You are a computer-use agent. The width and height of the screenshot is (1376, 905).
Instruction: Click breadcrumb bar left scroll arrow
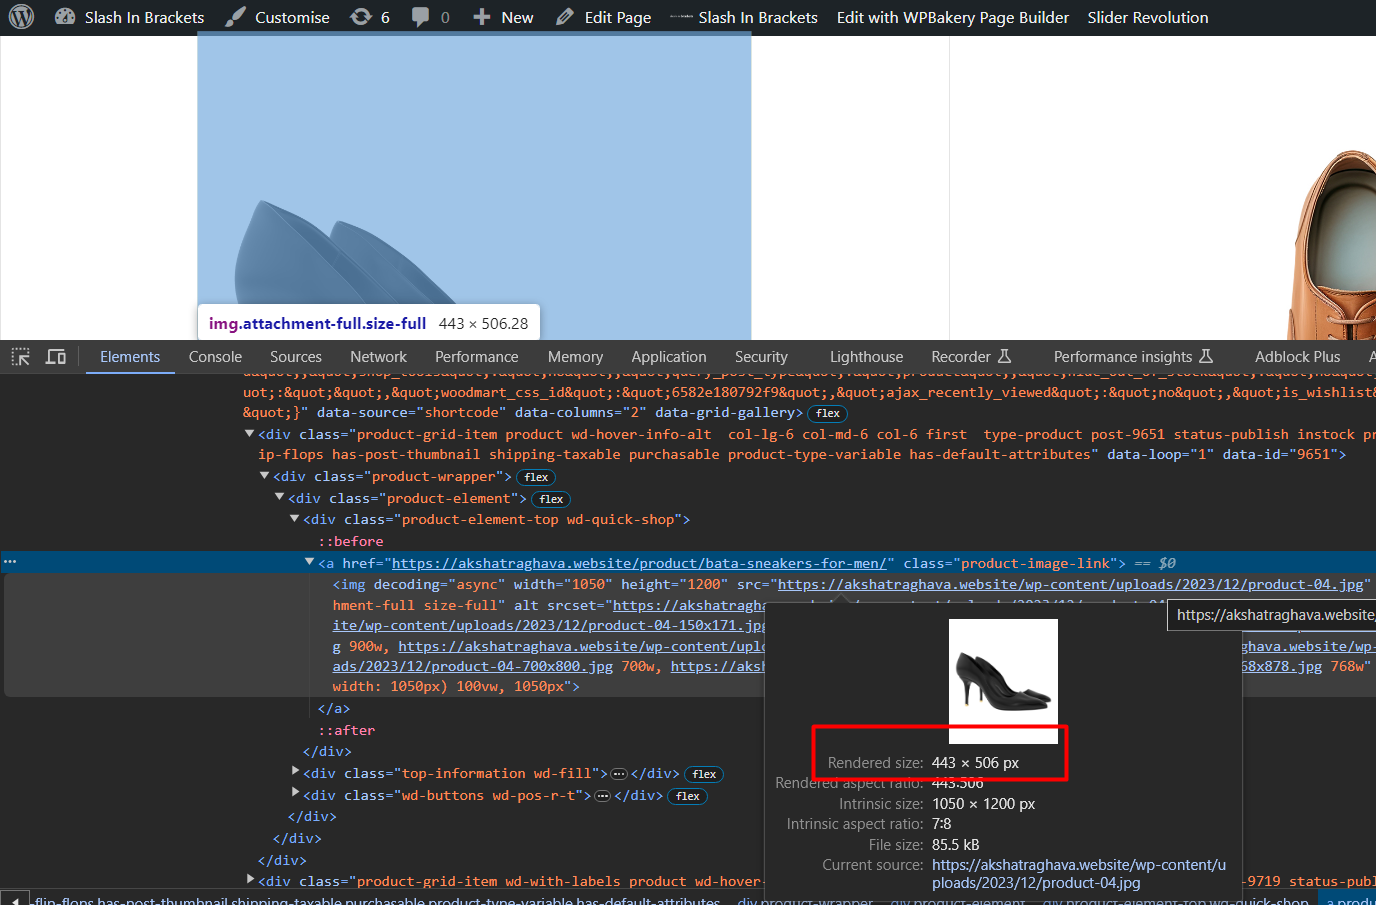(x=14, y=900)
